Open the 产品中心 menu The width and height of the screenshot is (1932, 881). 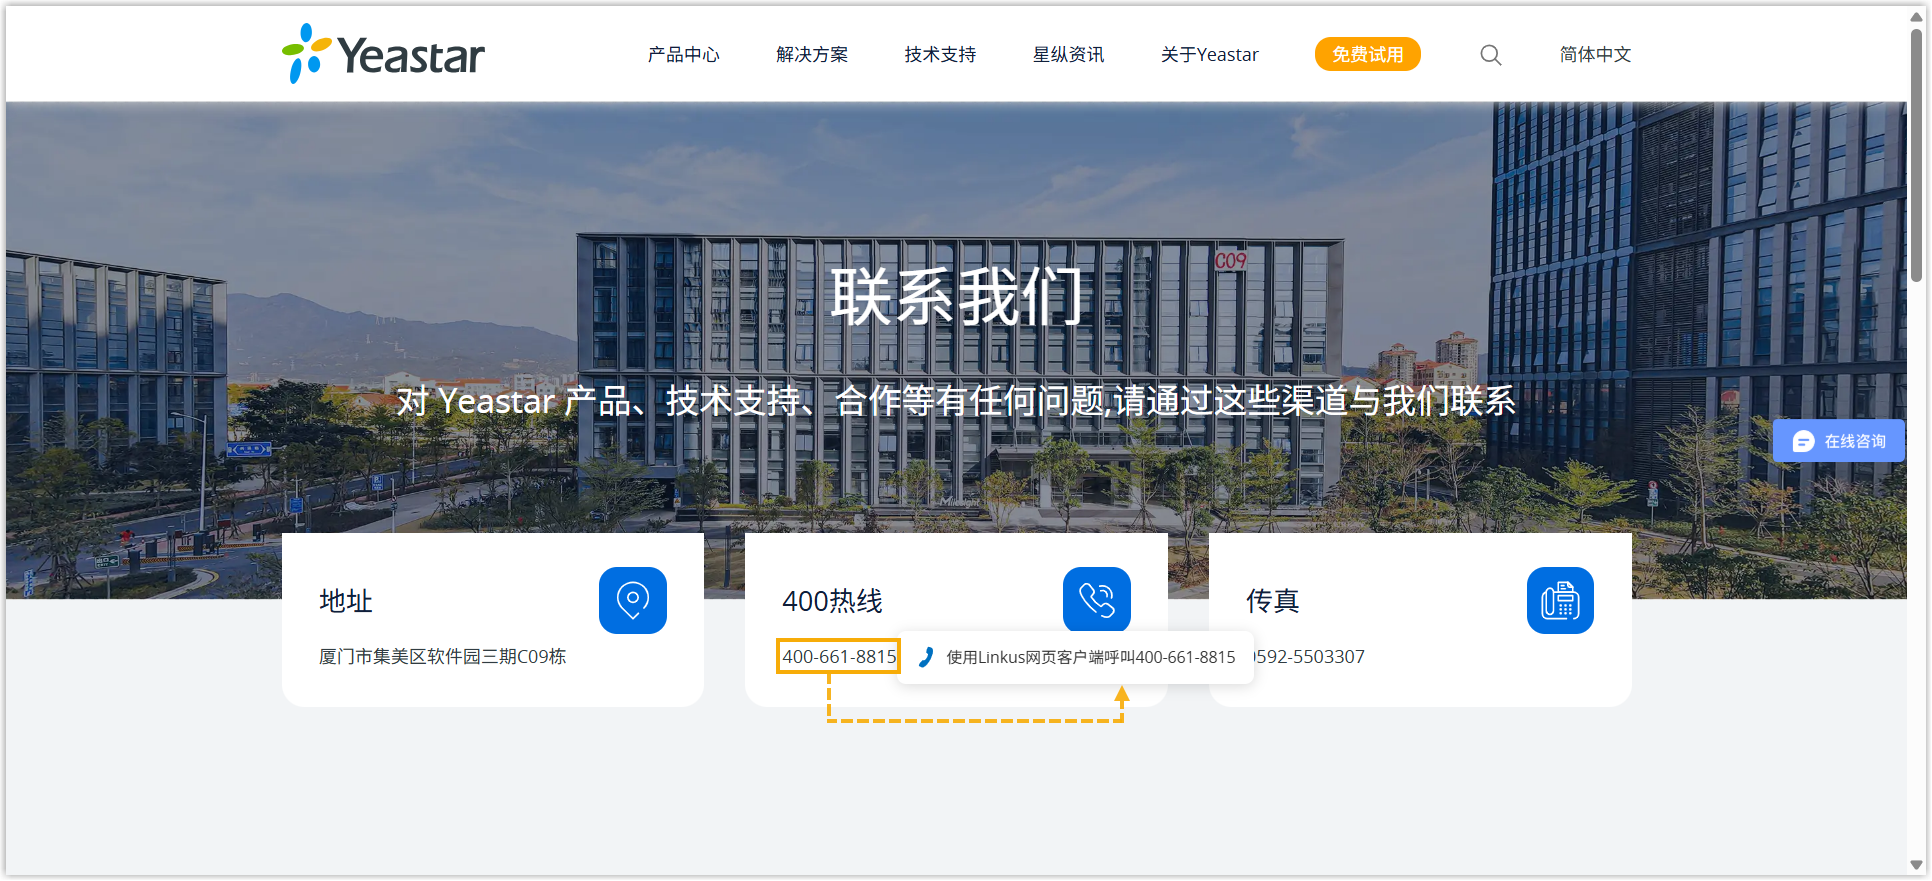click(x=683, y=55)
